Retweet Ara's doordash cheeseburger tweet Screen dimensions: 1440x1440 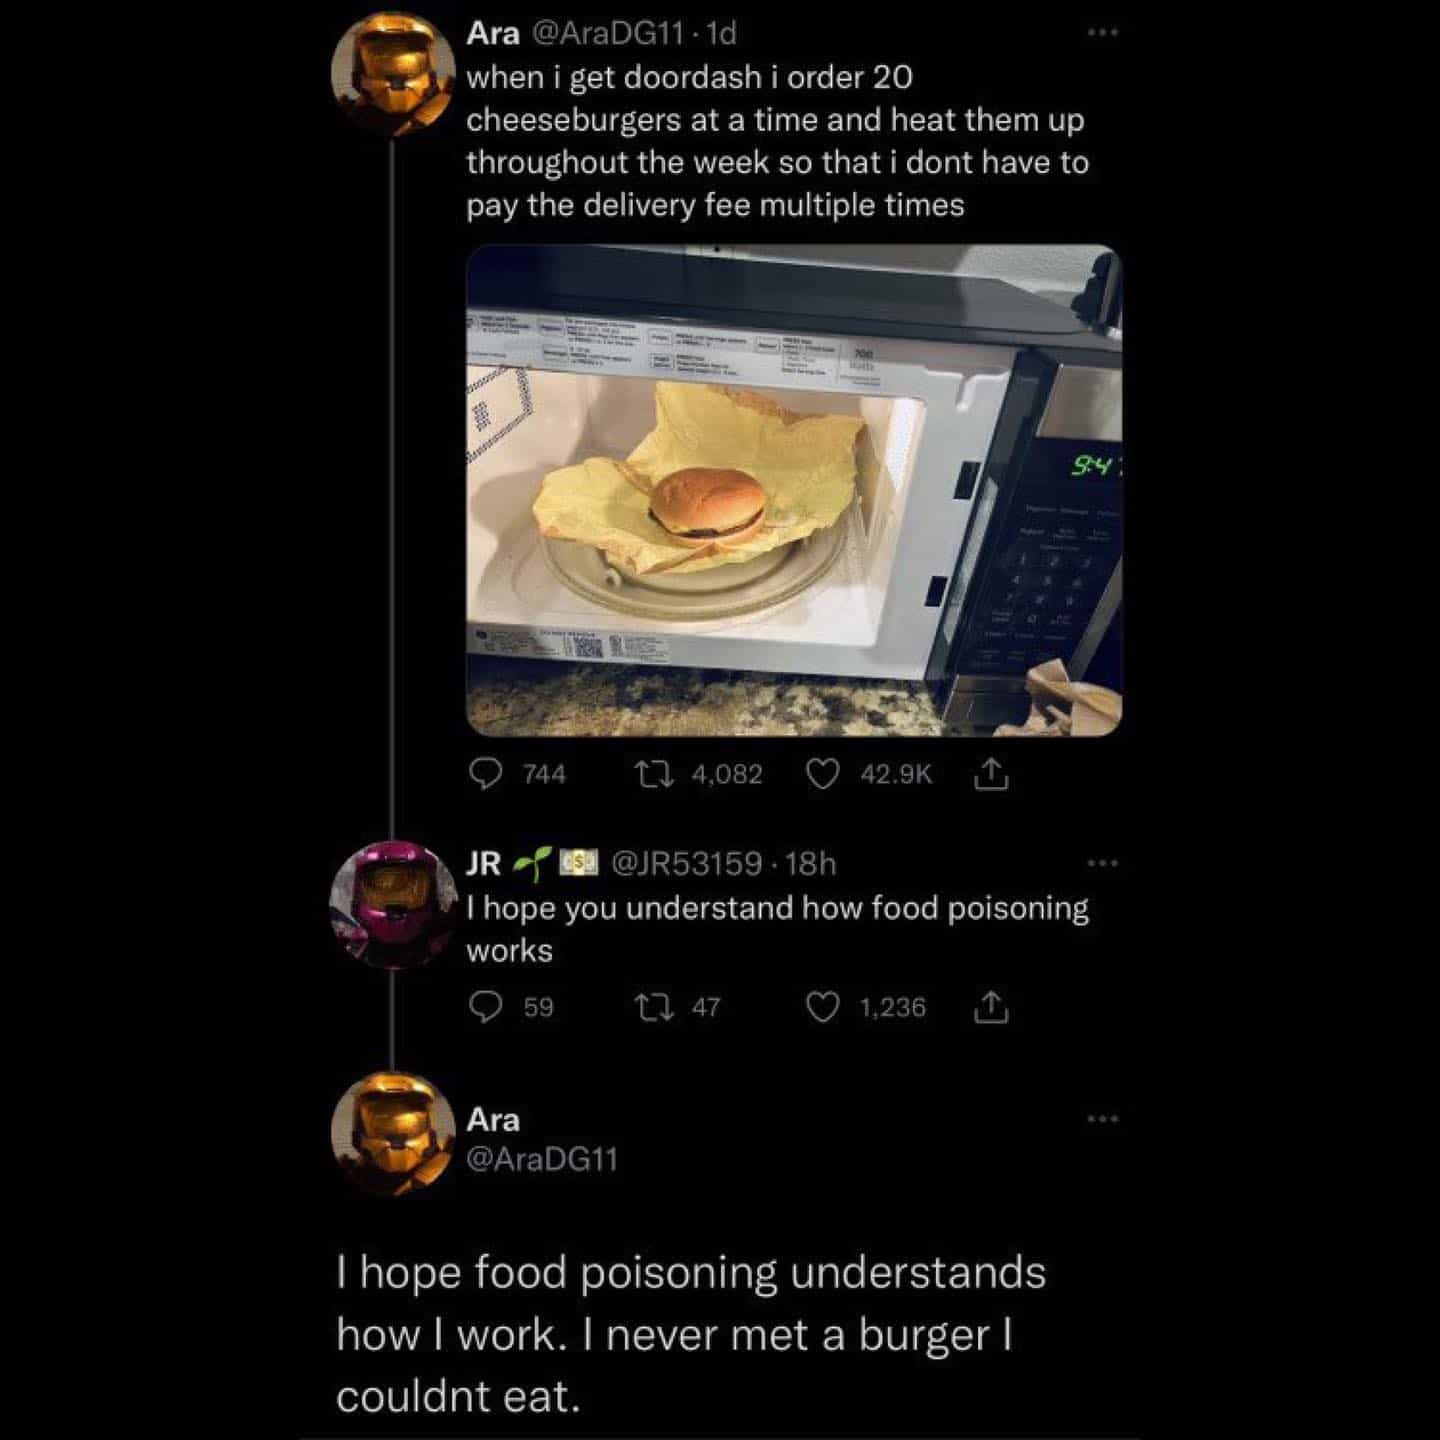(x=653, y=774)
